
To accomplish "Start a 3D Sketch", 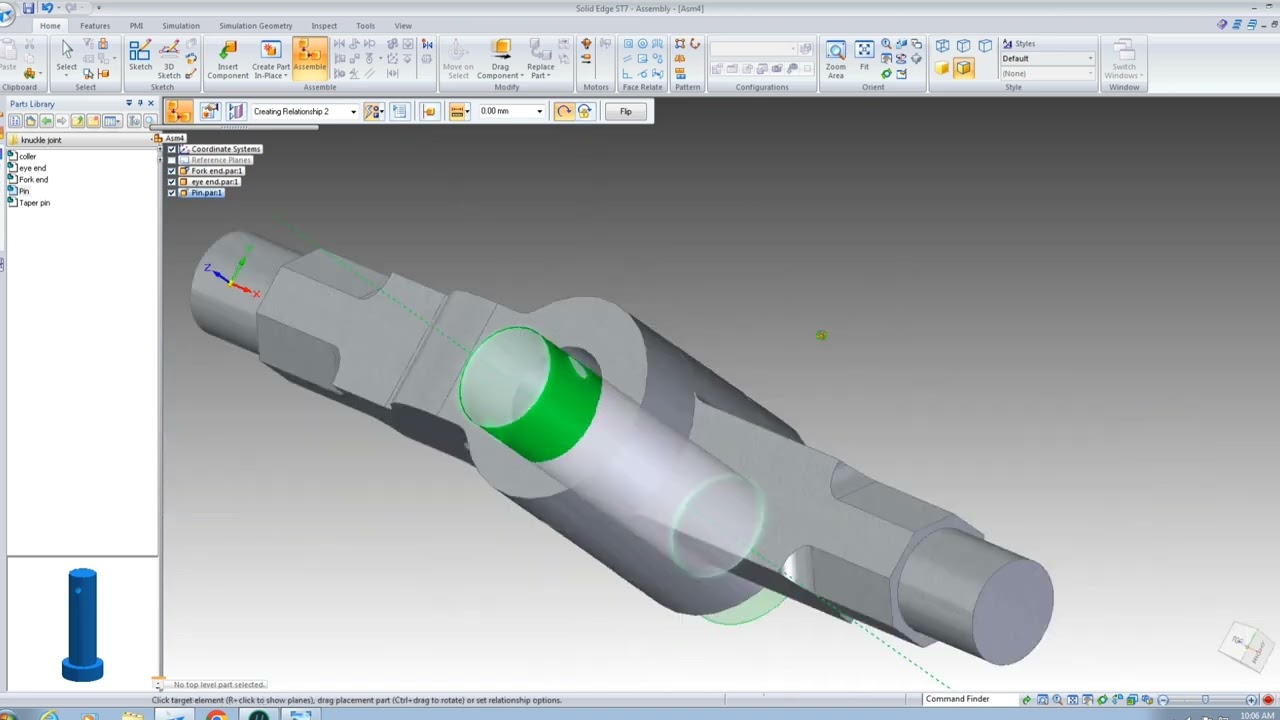I will [x=169, y=59].
